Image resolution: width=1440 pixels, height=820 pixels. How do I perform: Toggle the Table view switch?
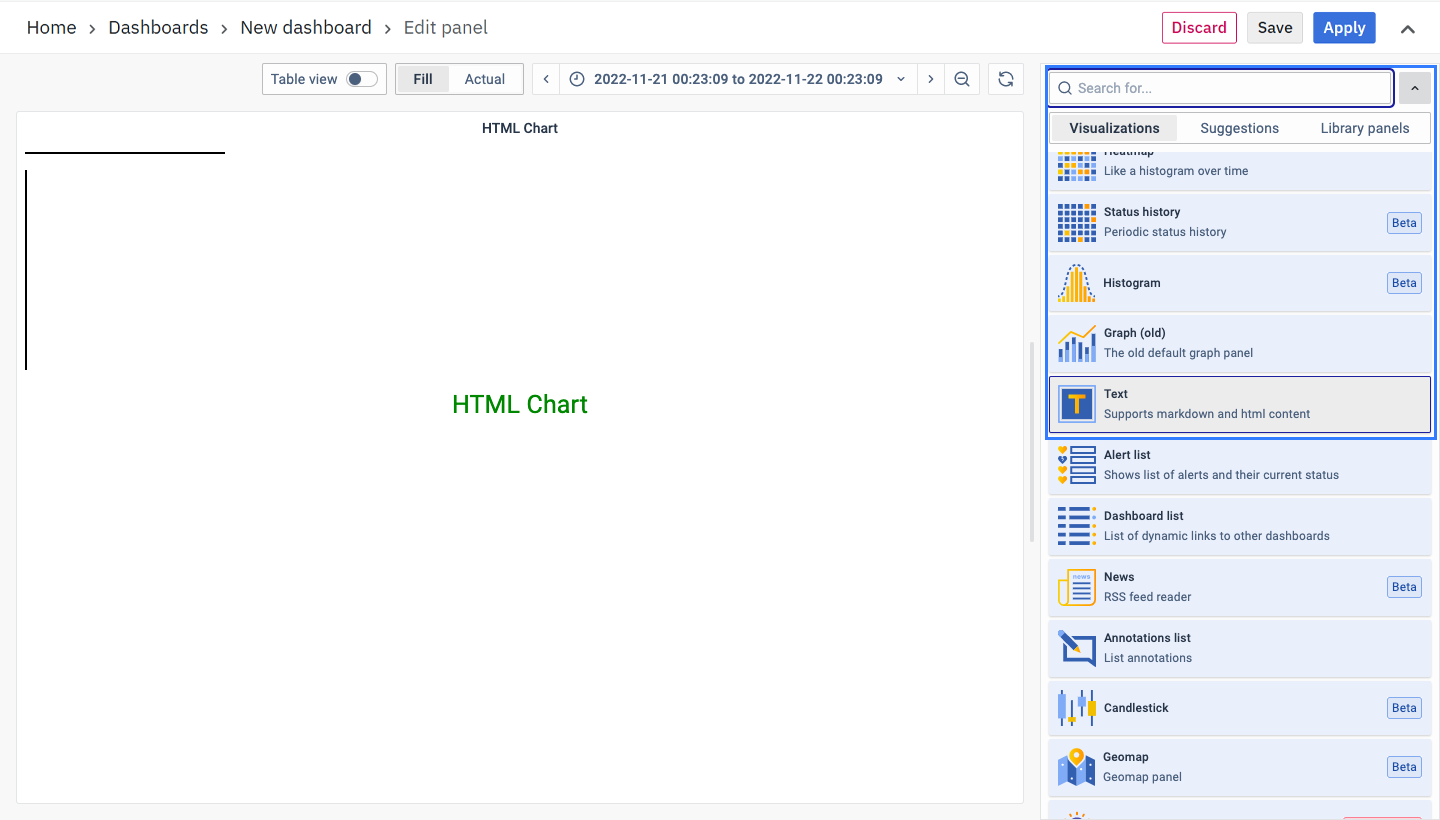point(361,79)
